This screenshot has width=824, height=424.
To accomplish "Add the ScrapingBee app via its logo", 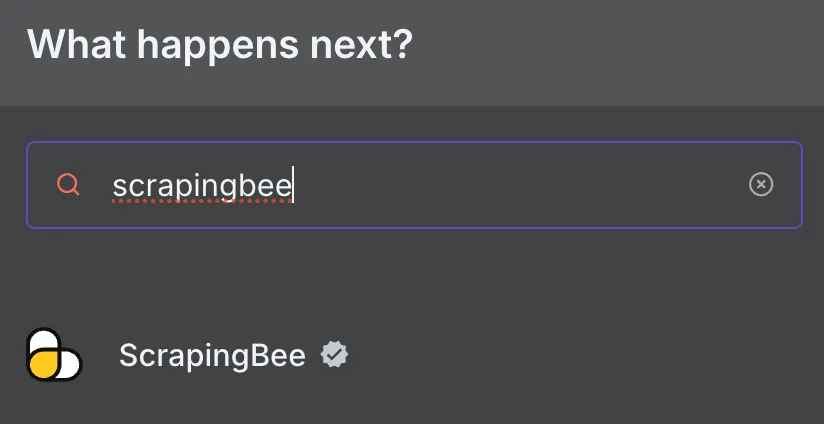I will click(x=53, y=355).
